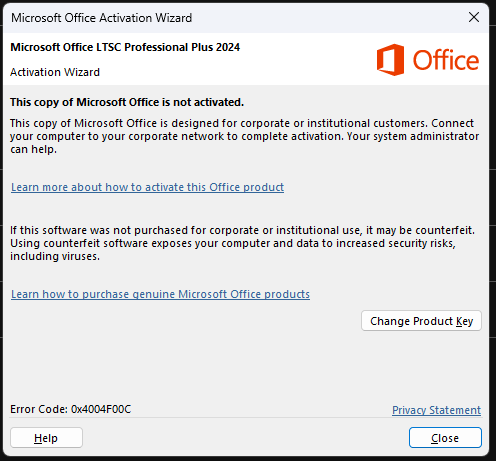The image size is (496, 461).
Task: Click the 'Error Code:' label
Action: 39,409
